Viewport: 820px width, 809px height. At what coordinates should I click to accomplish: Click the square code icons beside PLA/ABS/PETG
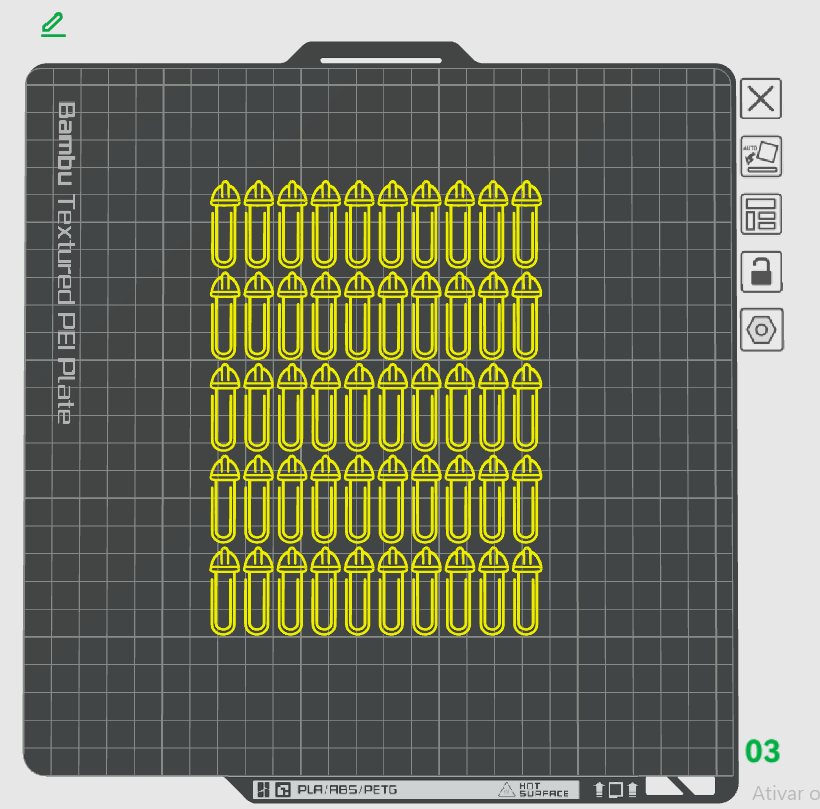[x=274, y=790]
